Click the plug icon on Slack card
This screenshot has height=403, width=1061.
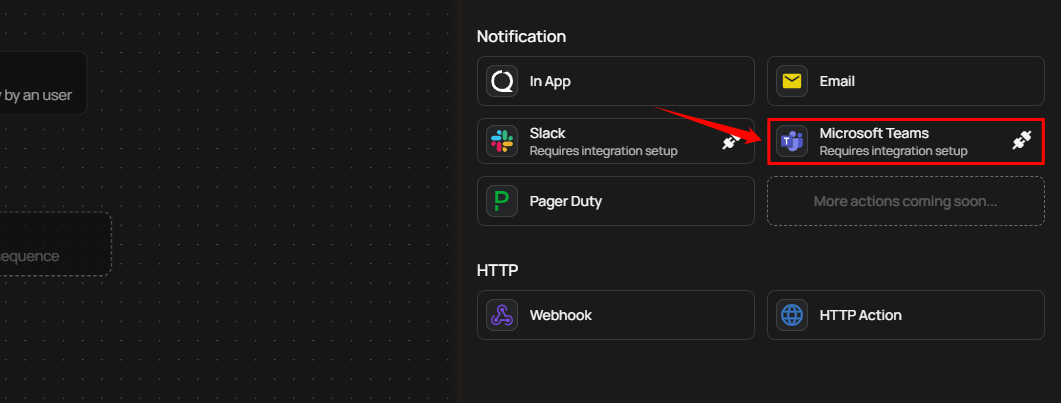731,142
